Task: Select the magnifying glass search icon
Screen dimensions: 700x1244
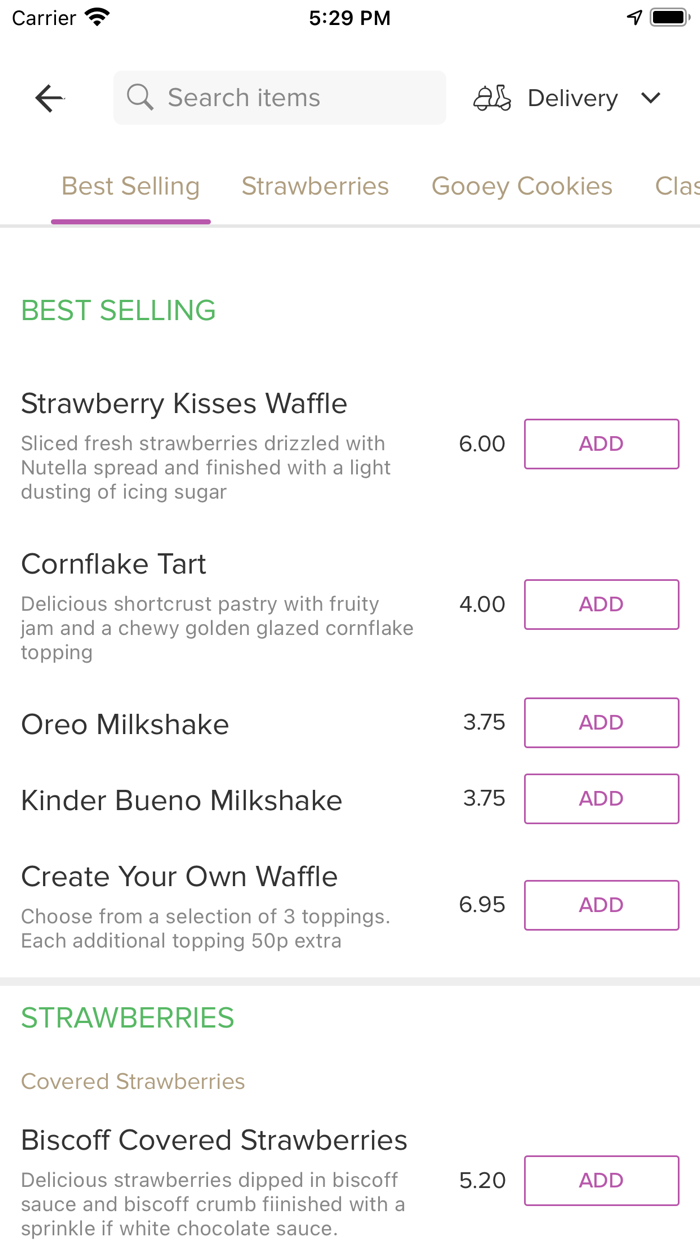Action: point(139,97)
